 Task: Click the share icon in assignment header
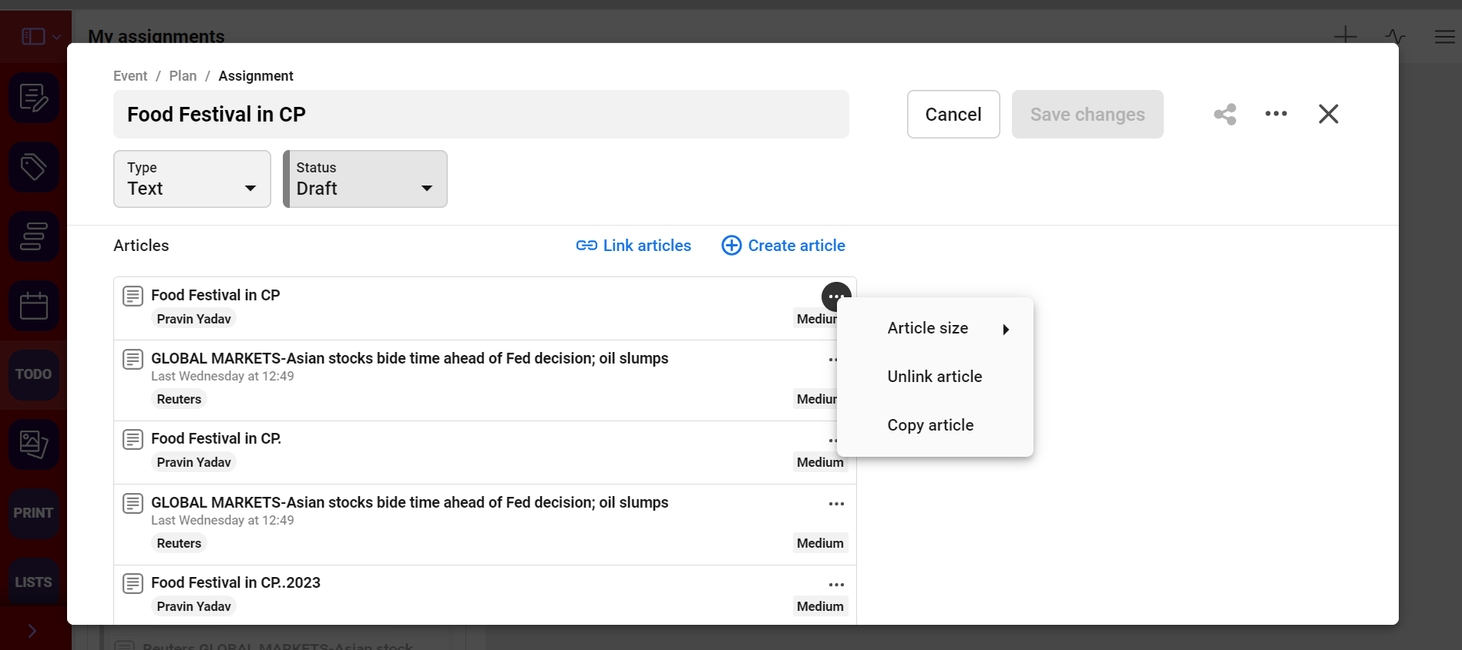click(1225, 114)
